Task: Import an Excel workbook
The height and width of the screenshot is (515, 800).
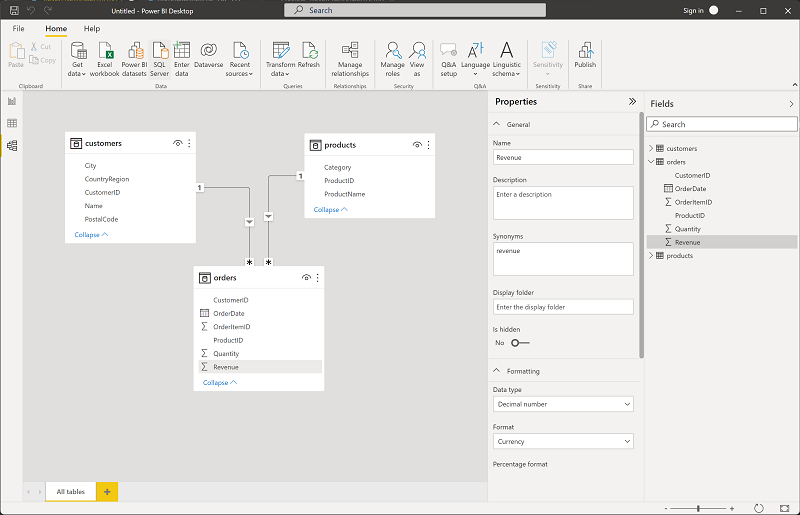Action: pyautogui.click(x=105, y=59)
